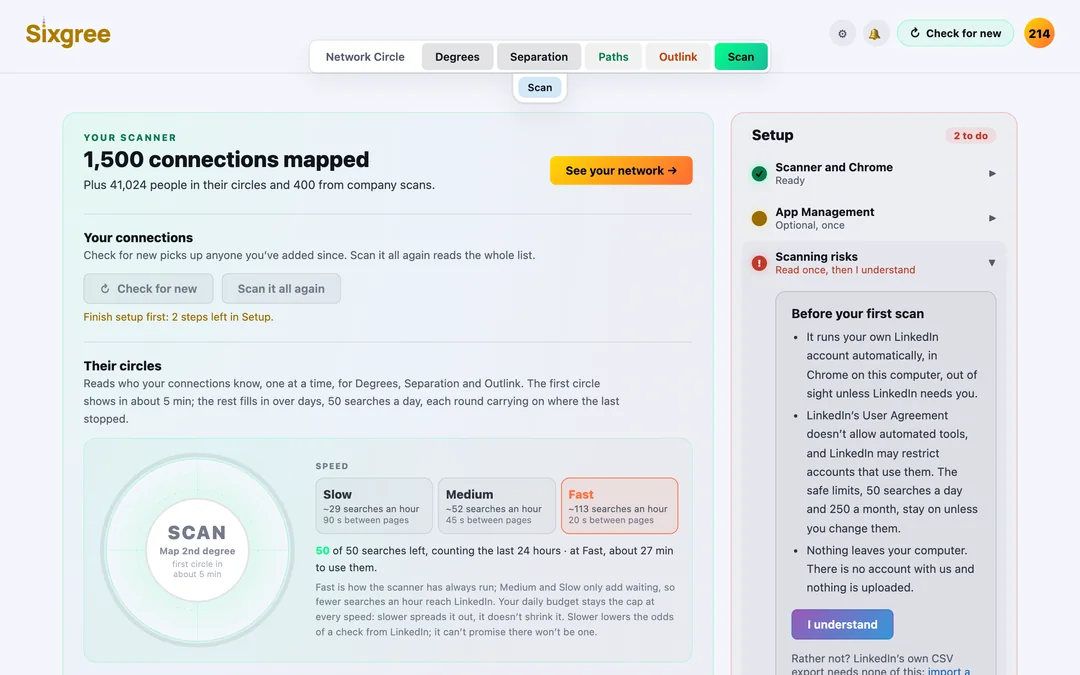Open the import a CSV link
1080x675 pixels.
pyautogui.click(x=948, y=671)
